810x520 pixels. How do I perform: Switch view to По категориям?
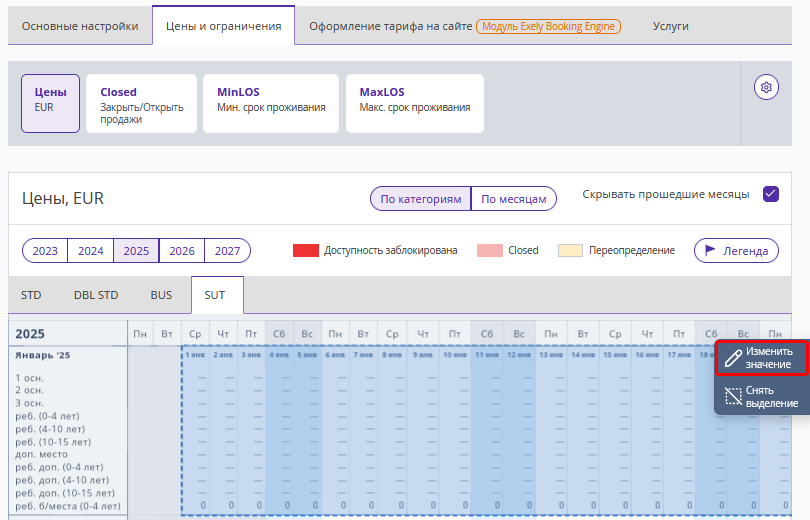click(420, 199)
